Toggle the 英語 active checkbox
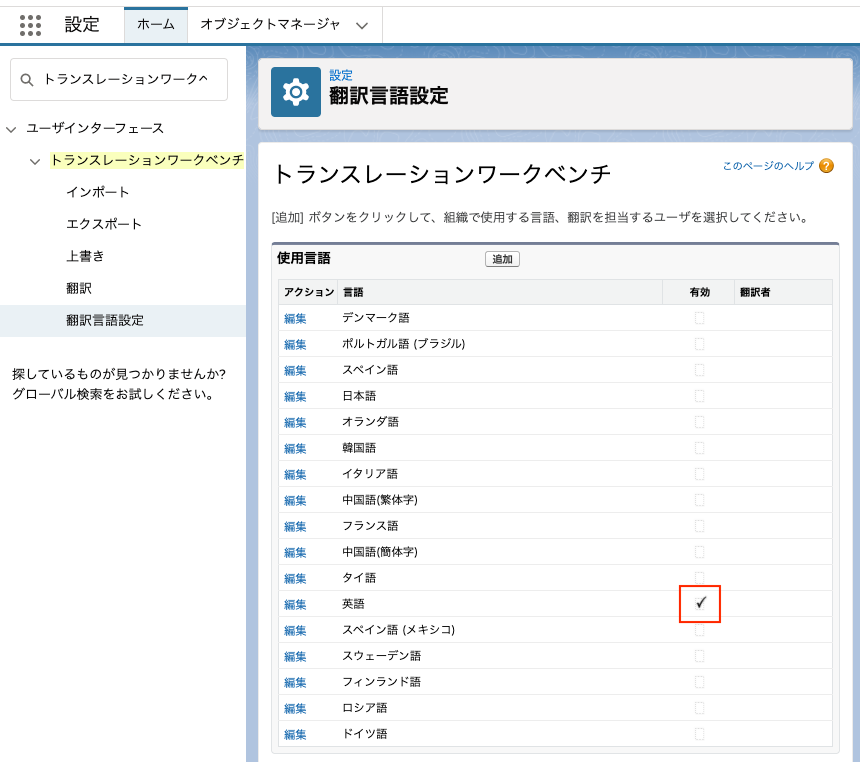This screenshot has width=860, height=762. [700, 603]
